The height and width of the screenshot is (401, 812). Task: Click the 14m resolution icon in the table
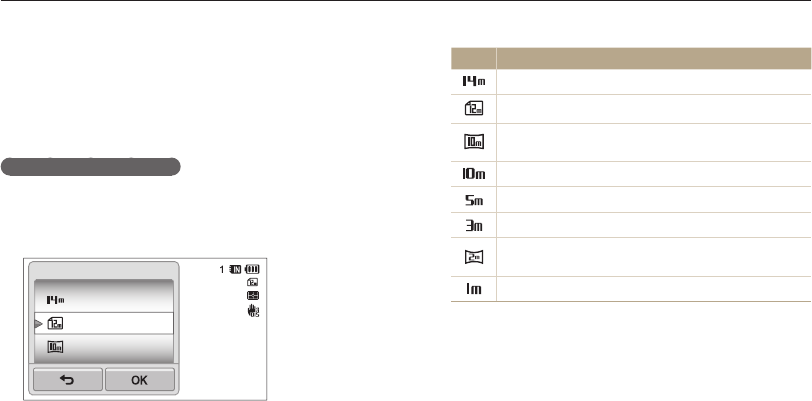point(473,78)
